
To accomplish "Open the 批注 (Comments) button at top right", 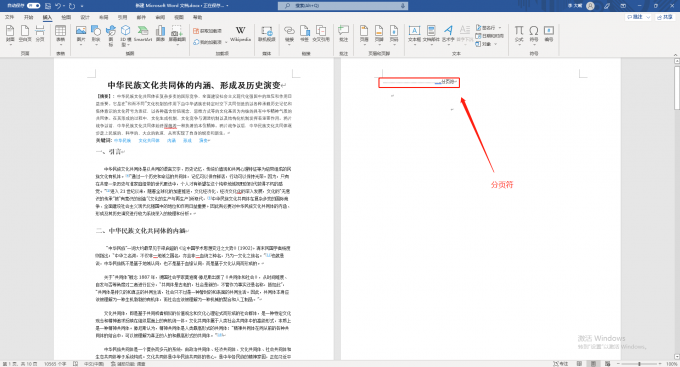I will point(638,17).
